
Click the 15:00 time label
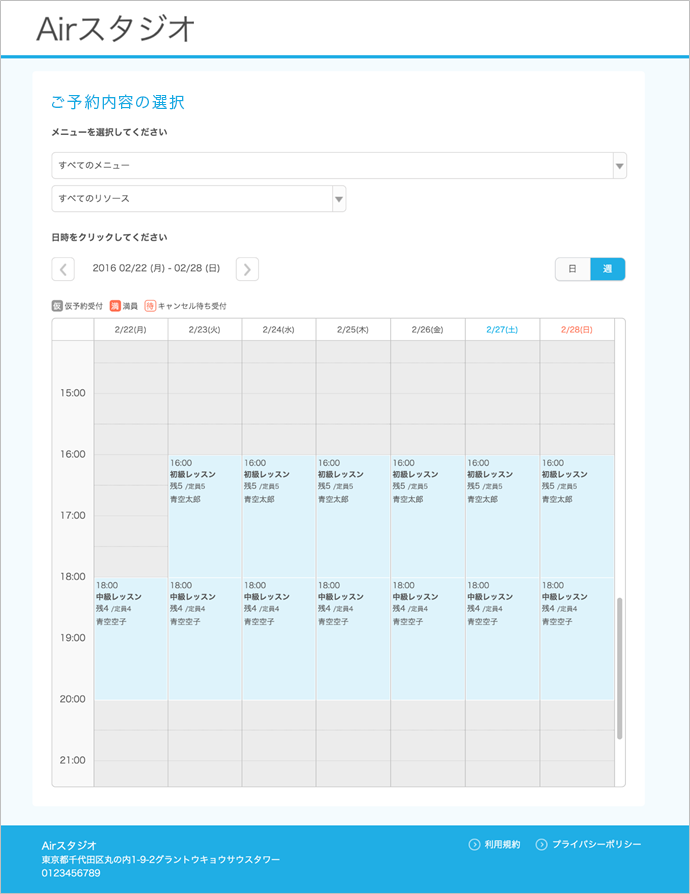(72, 393)
